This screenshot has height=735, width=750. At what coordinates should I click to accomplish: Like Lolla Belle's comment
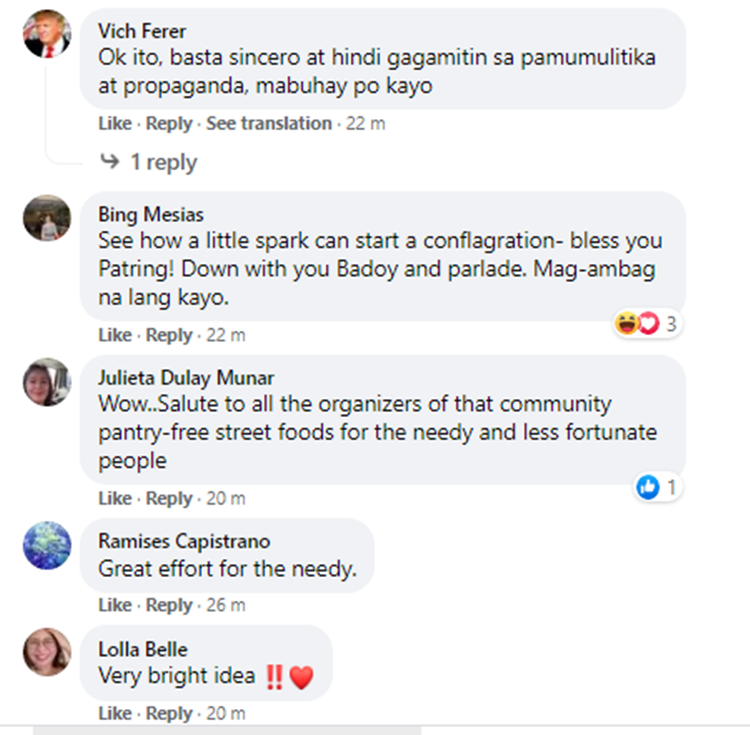[x=114, y=713]
